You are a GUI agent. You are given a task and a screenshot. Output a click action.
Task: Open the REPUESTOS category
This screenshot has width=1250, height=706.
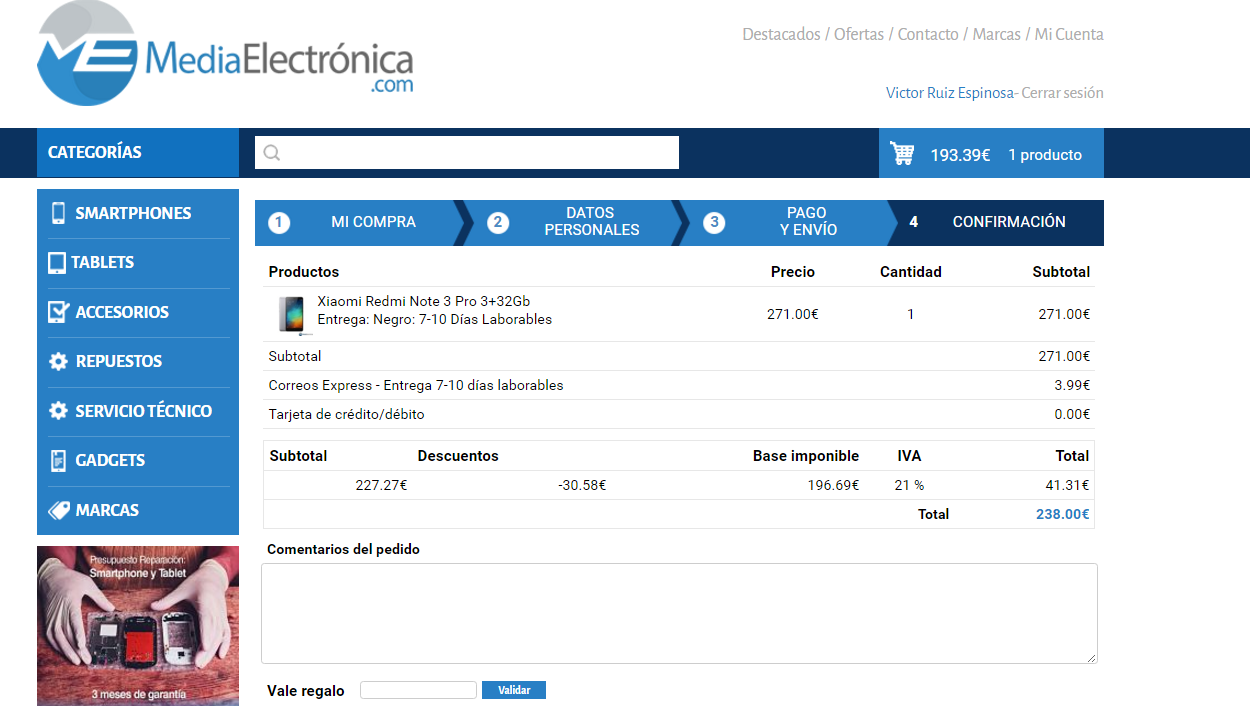(119, 361)
